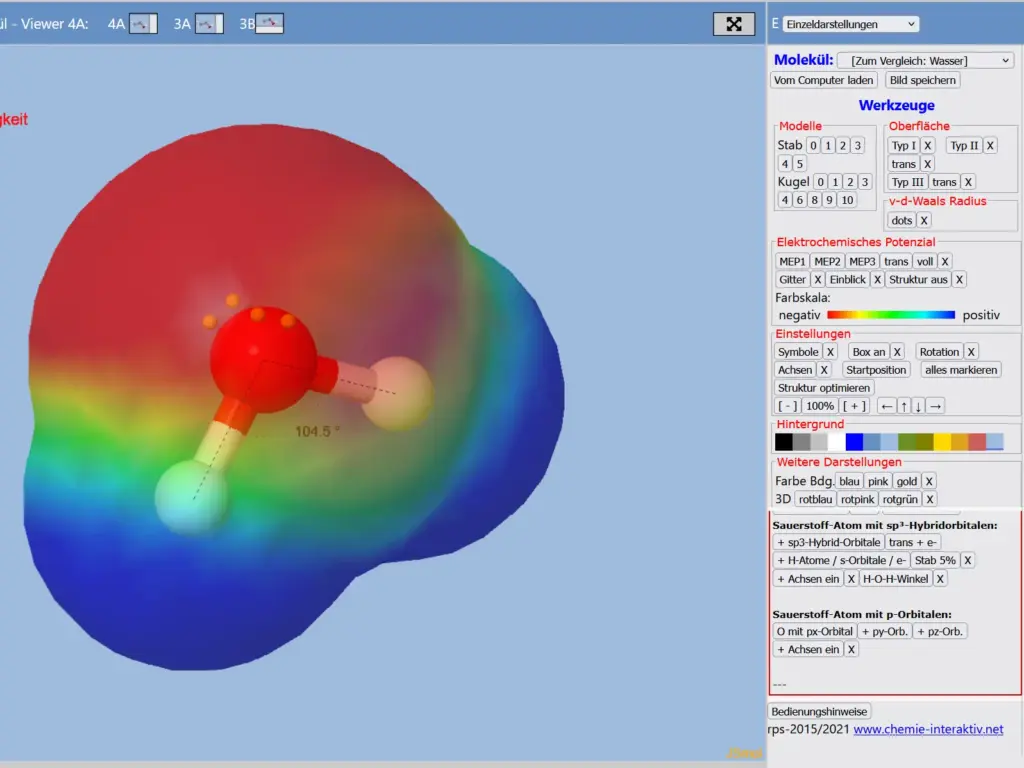Click the right arrow move button
This screenshot has height=768, width=1024.
[935, 406]
